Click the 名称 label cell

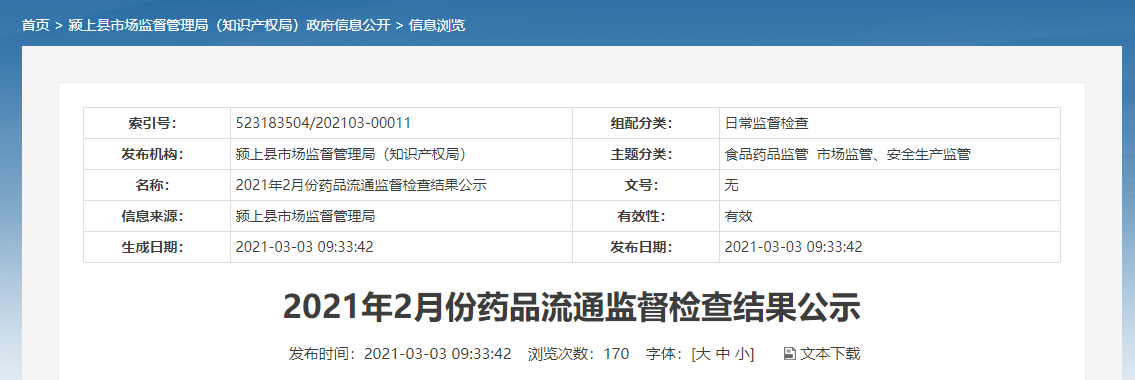point(157,185)
